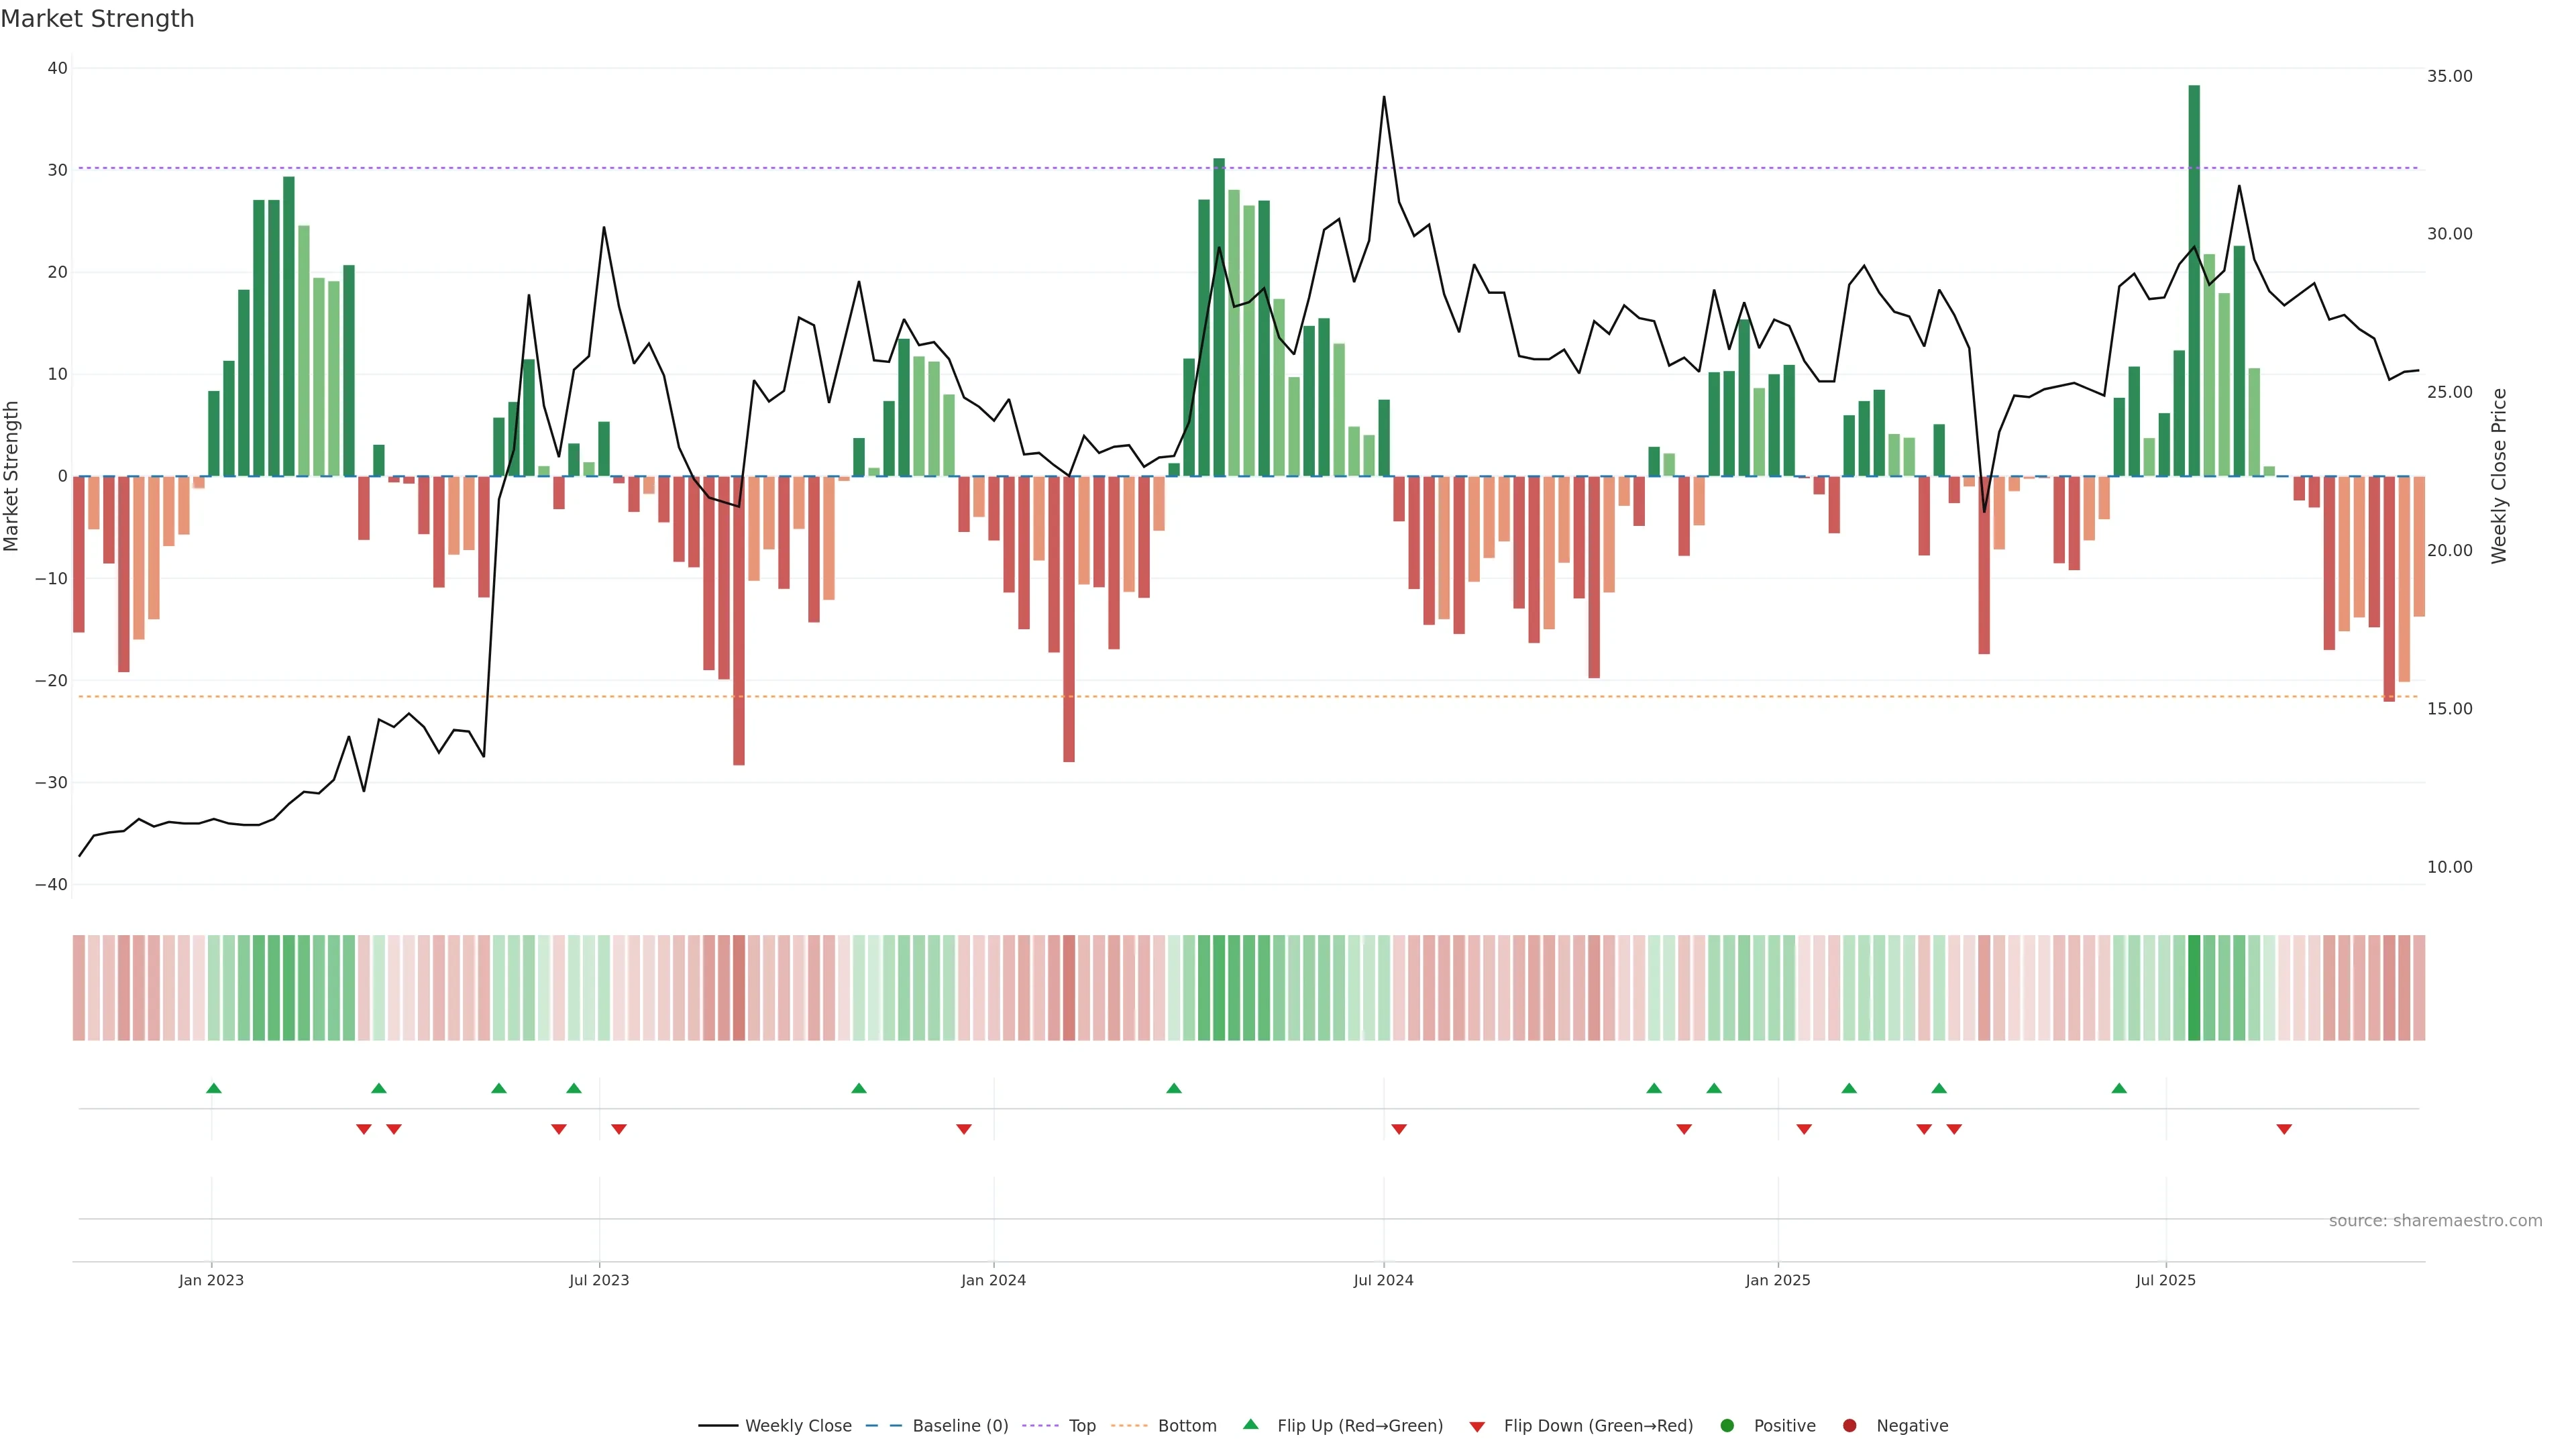Click the green Flip Up legend triangle
The image size is (2576, 1449).
pyautogui.click(x=1250, y=1424)
